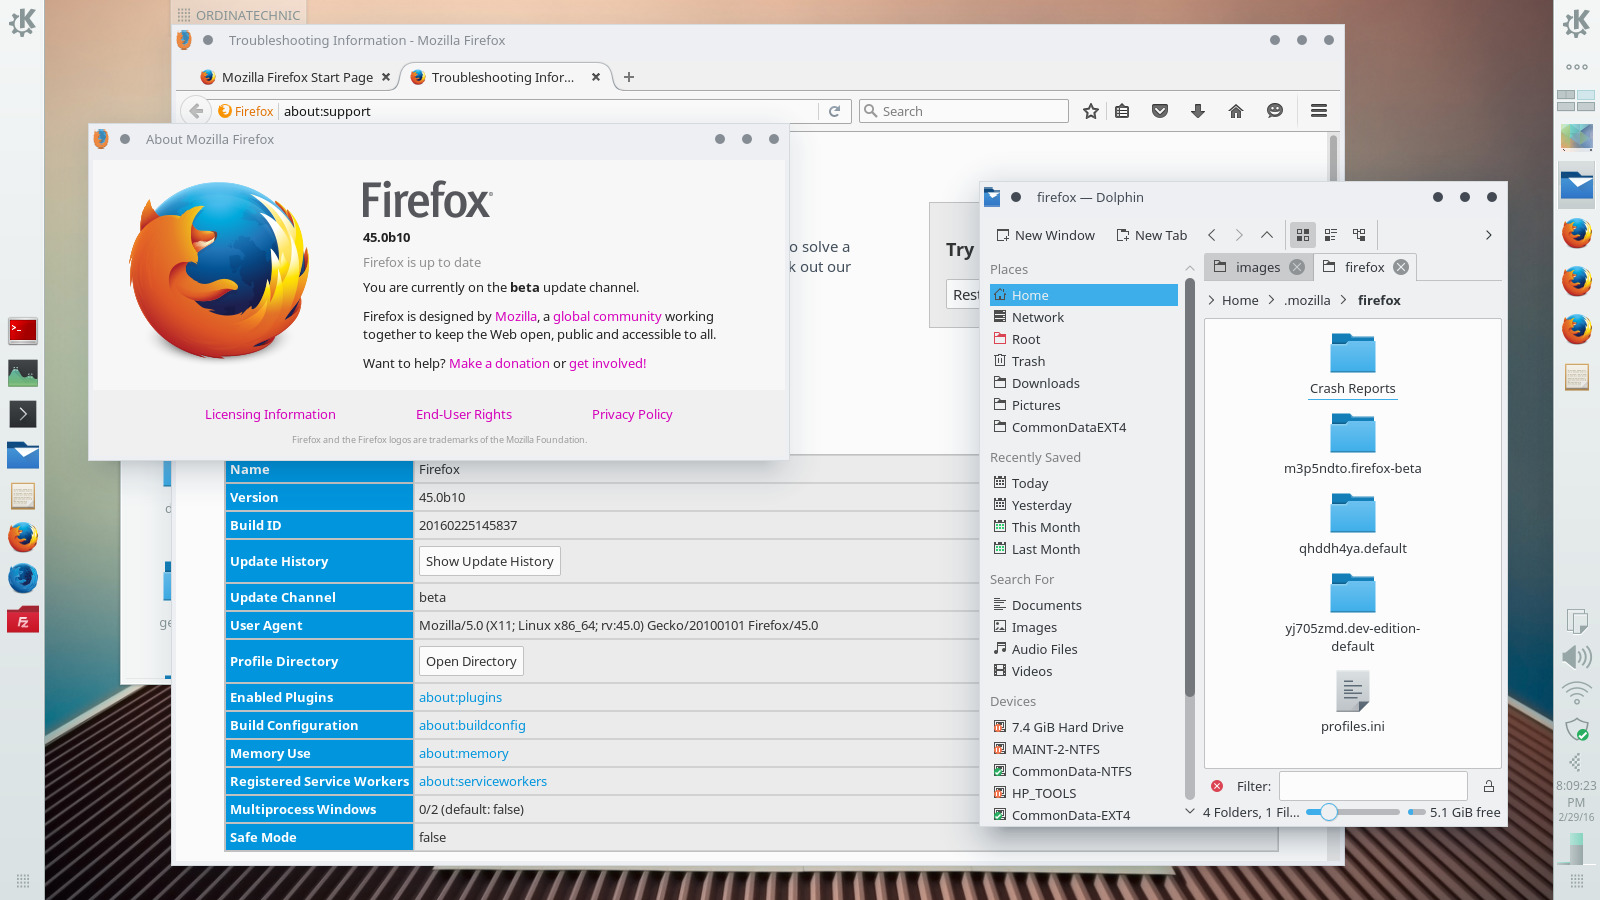Click the about:support address bar
Screen dimensions: 1600x900
coord(548,111)
